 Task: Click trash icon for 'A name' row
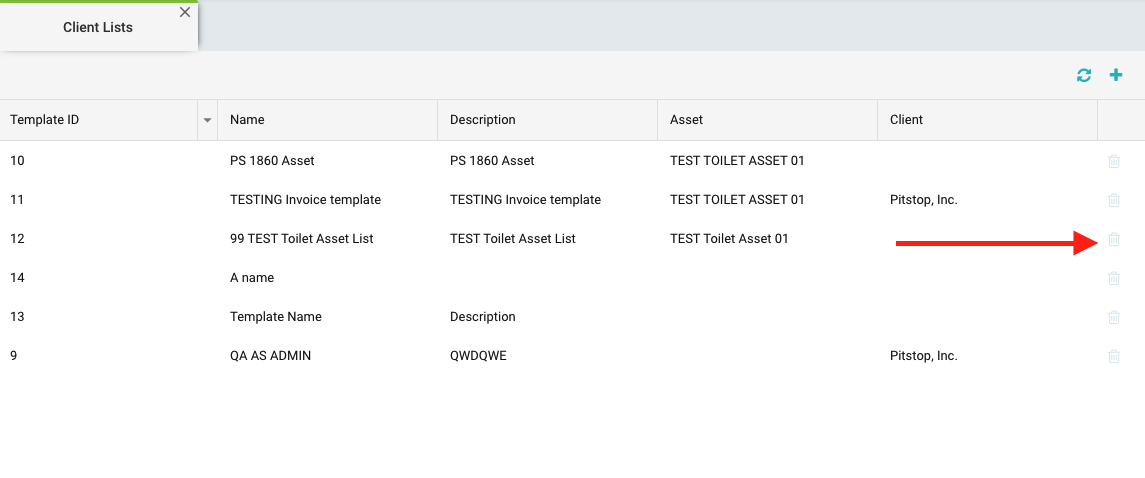(1114, 278)
